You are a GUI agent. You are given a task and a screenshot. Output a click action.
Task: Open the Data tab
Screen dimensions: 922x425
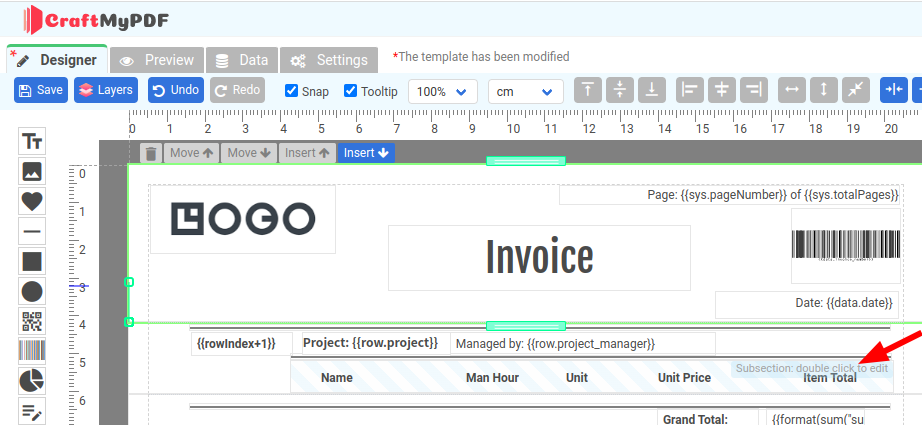coord(241,60)
